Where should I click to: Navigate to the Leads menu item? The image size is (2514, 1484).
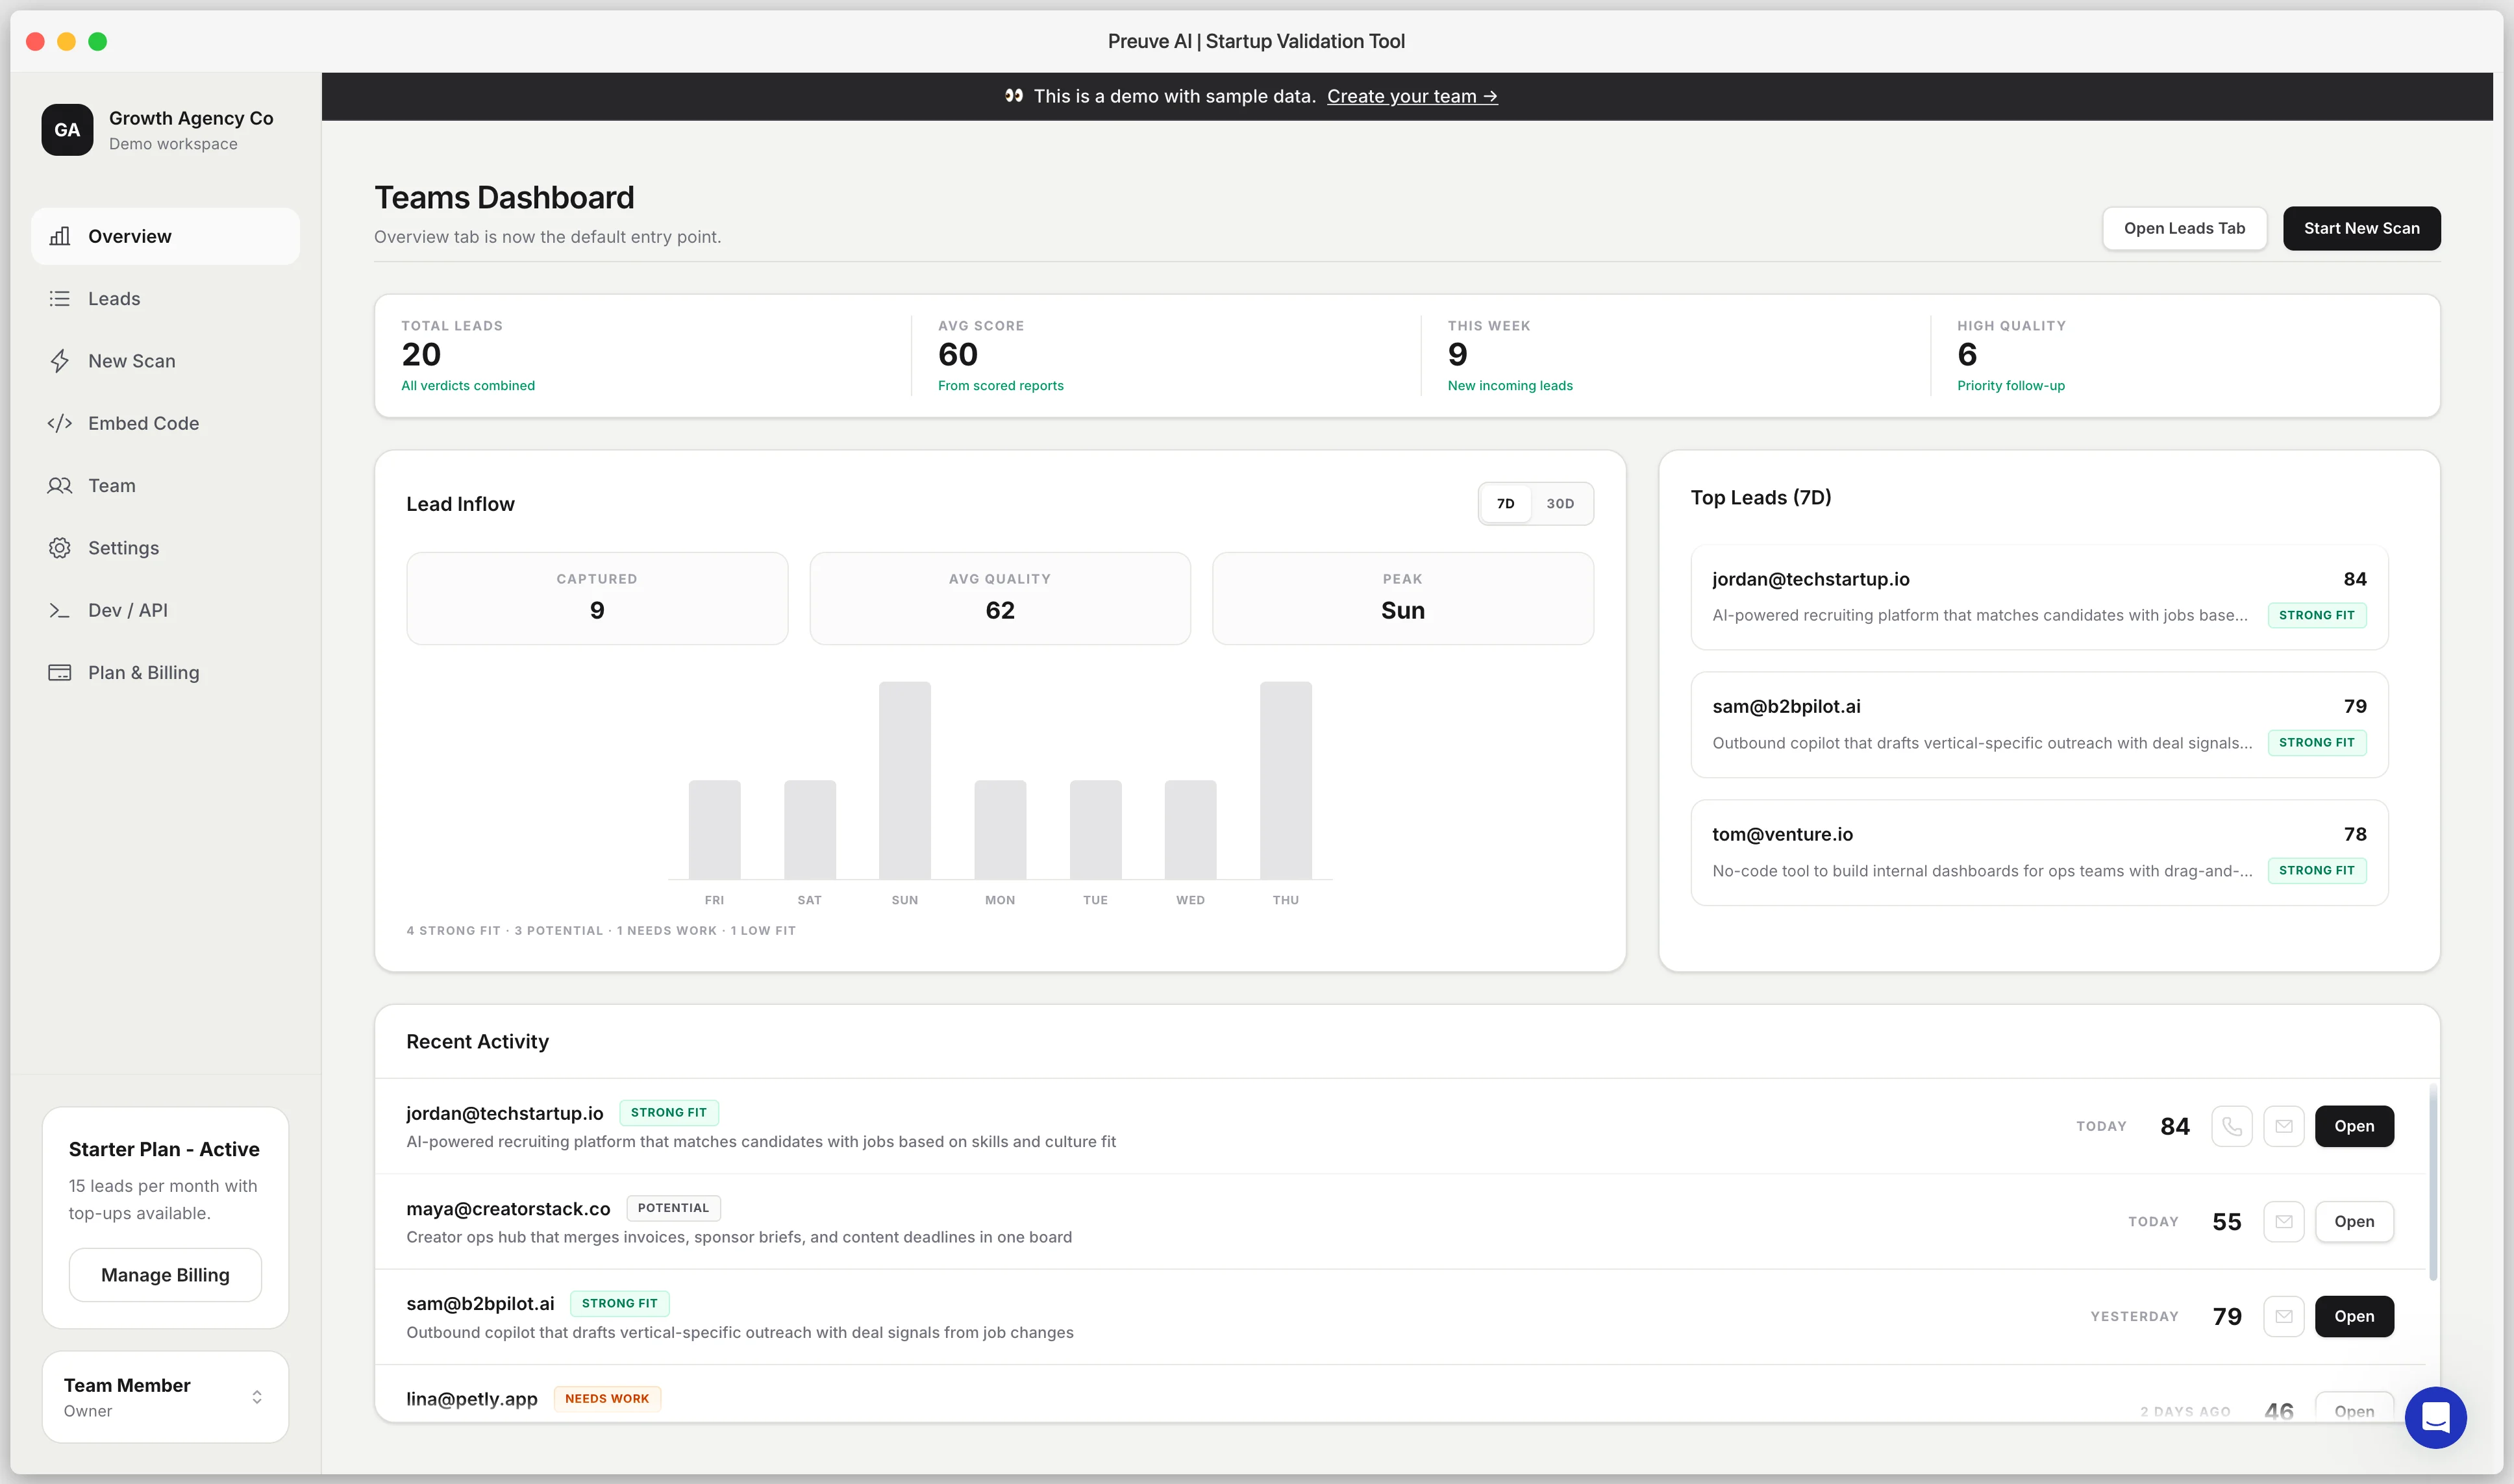click(114, 299)
